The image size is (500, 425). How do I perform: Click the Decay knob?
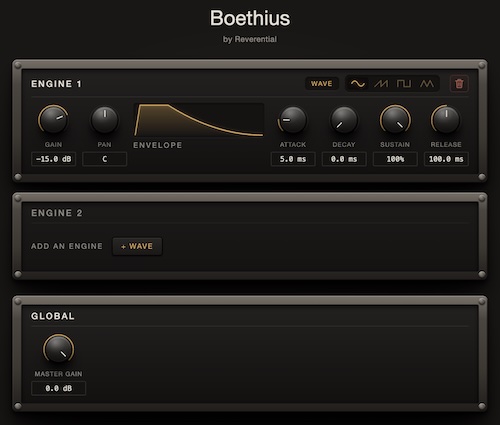(x=344, y=120)
